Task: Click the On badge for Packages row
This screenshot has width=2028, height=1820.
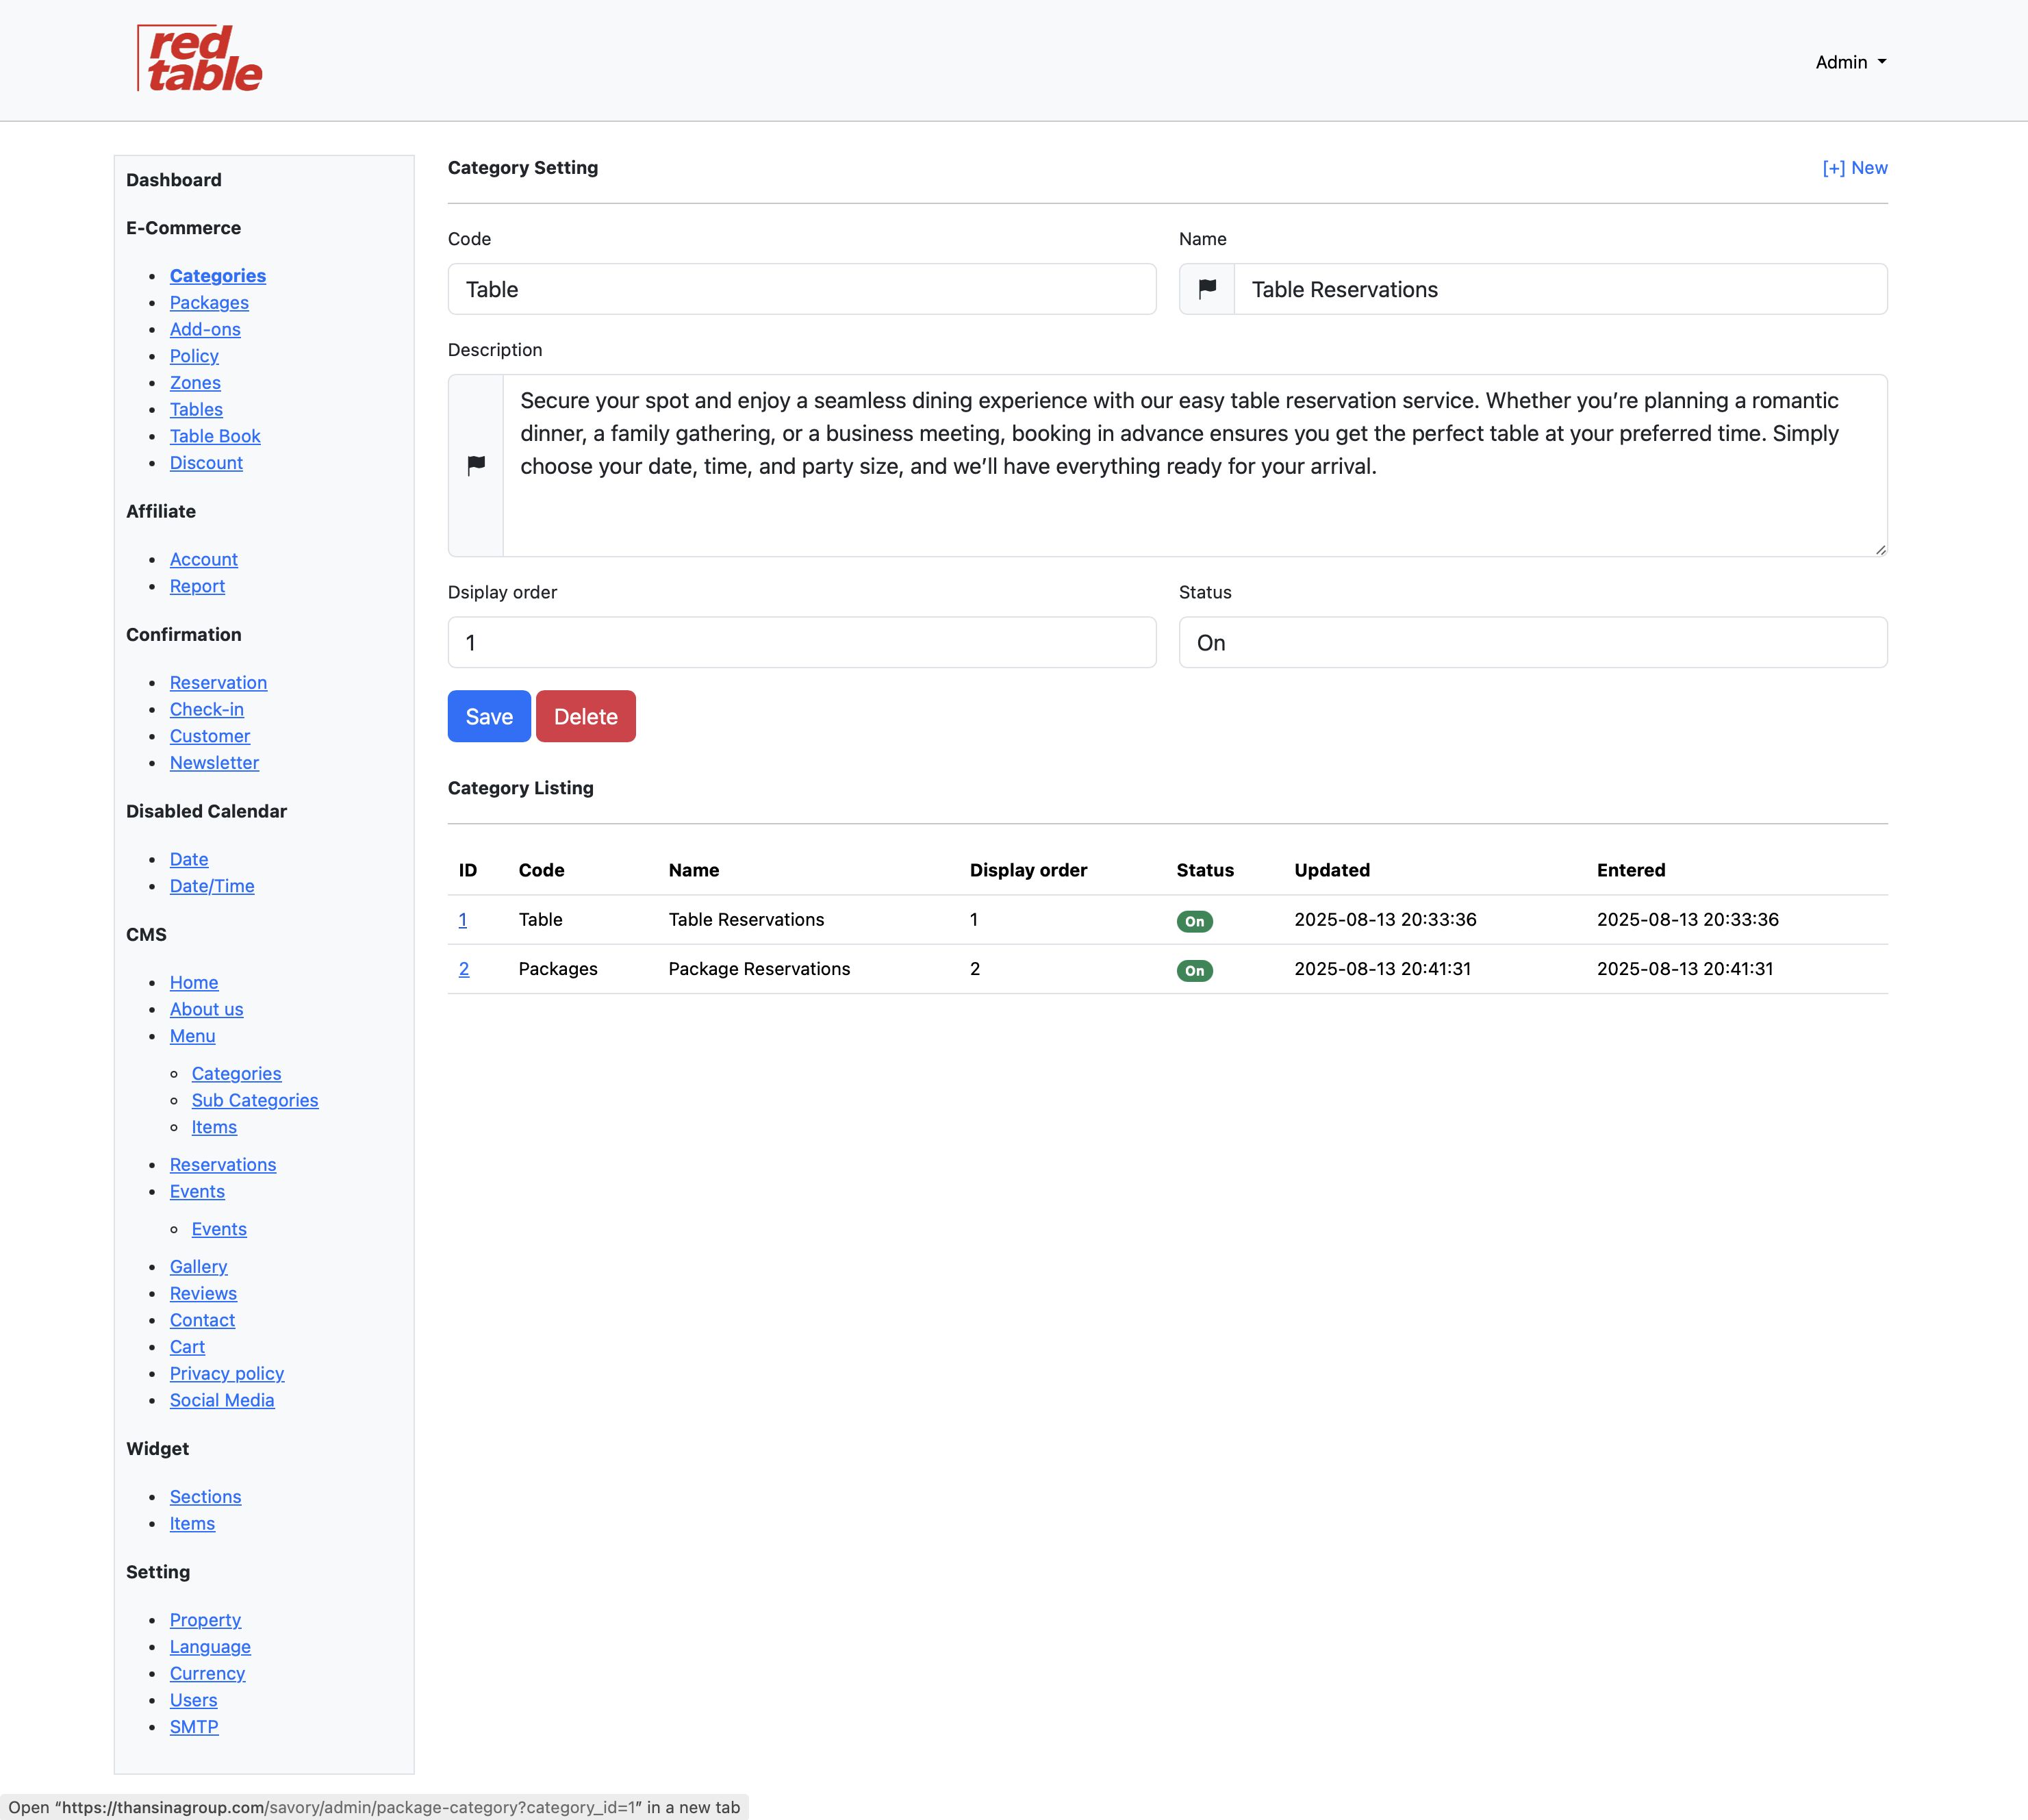Action: point(1194,970)
